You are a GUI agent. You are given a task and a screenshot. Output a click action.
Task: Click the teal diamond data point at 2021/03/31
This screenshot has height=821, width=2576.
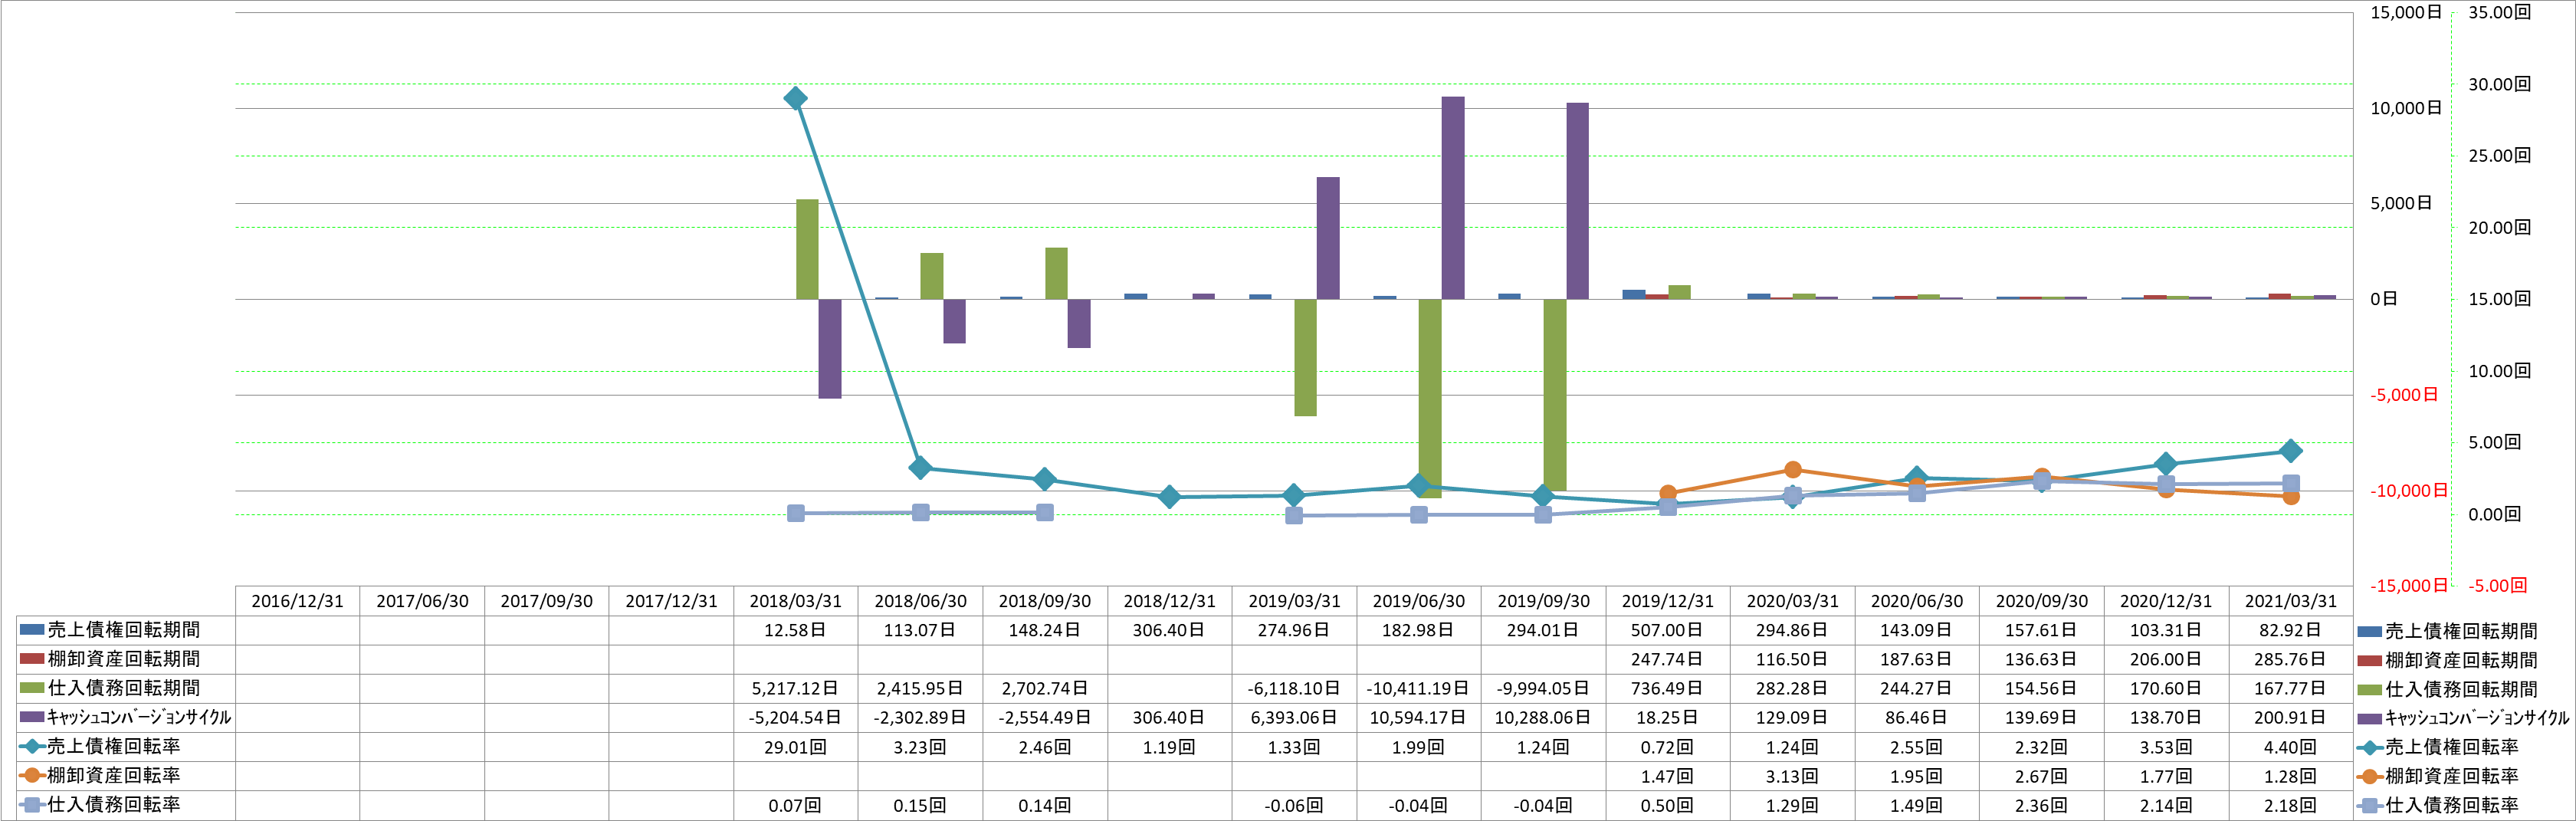point(2291,451)
